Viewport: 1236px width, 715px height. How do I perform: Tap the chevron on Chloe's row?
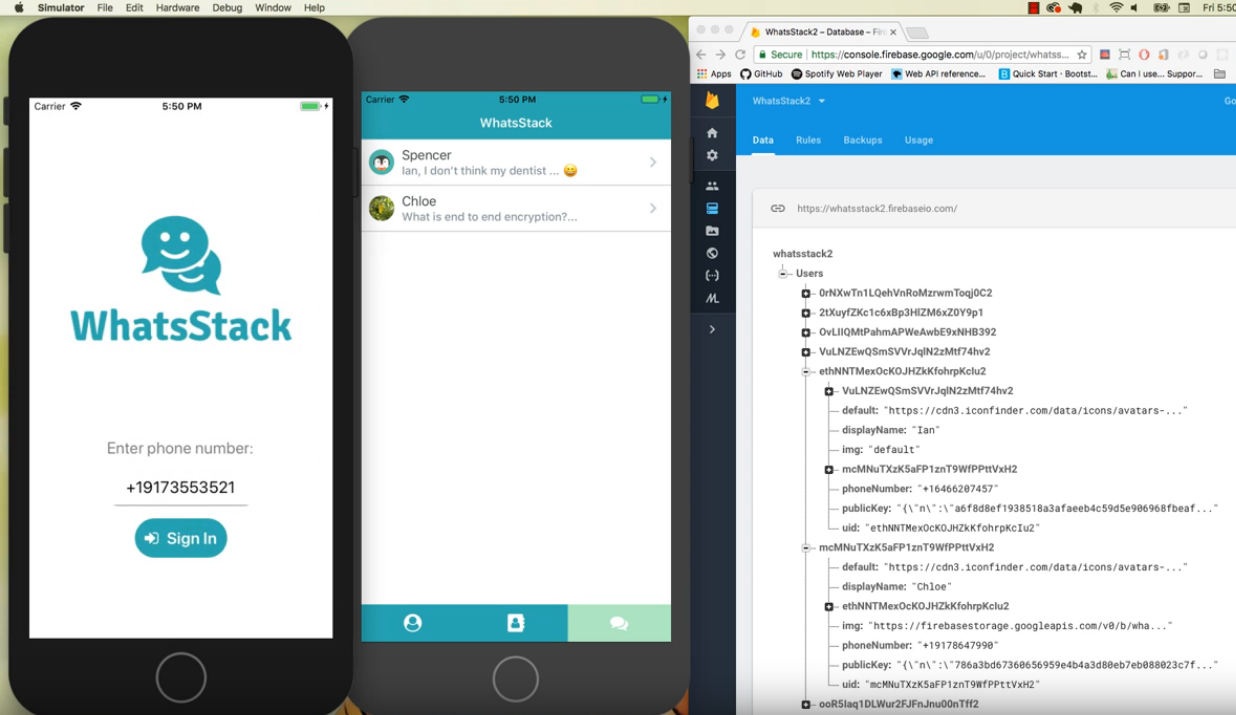click(653, 208)
